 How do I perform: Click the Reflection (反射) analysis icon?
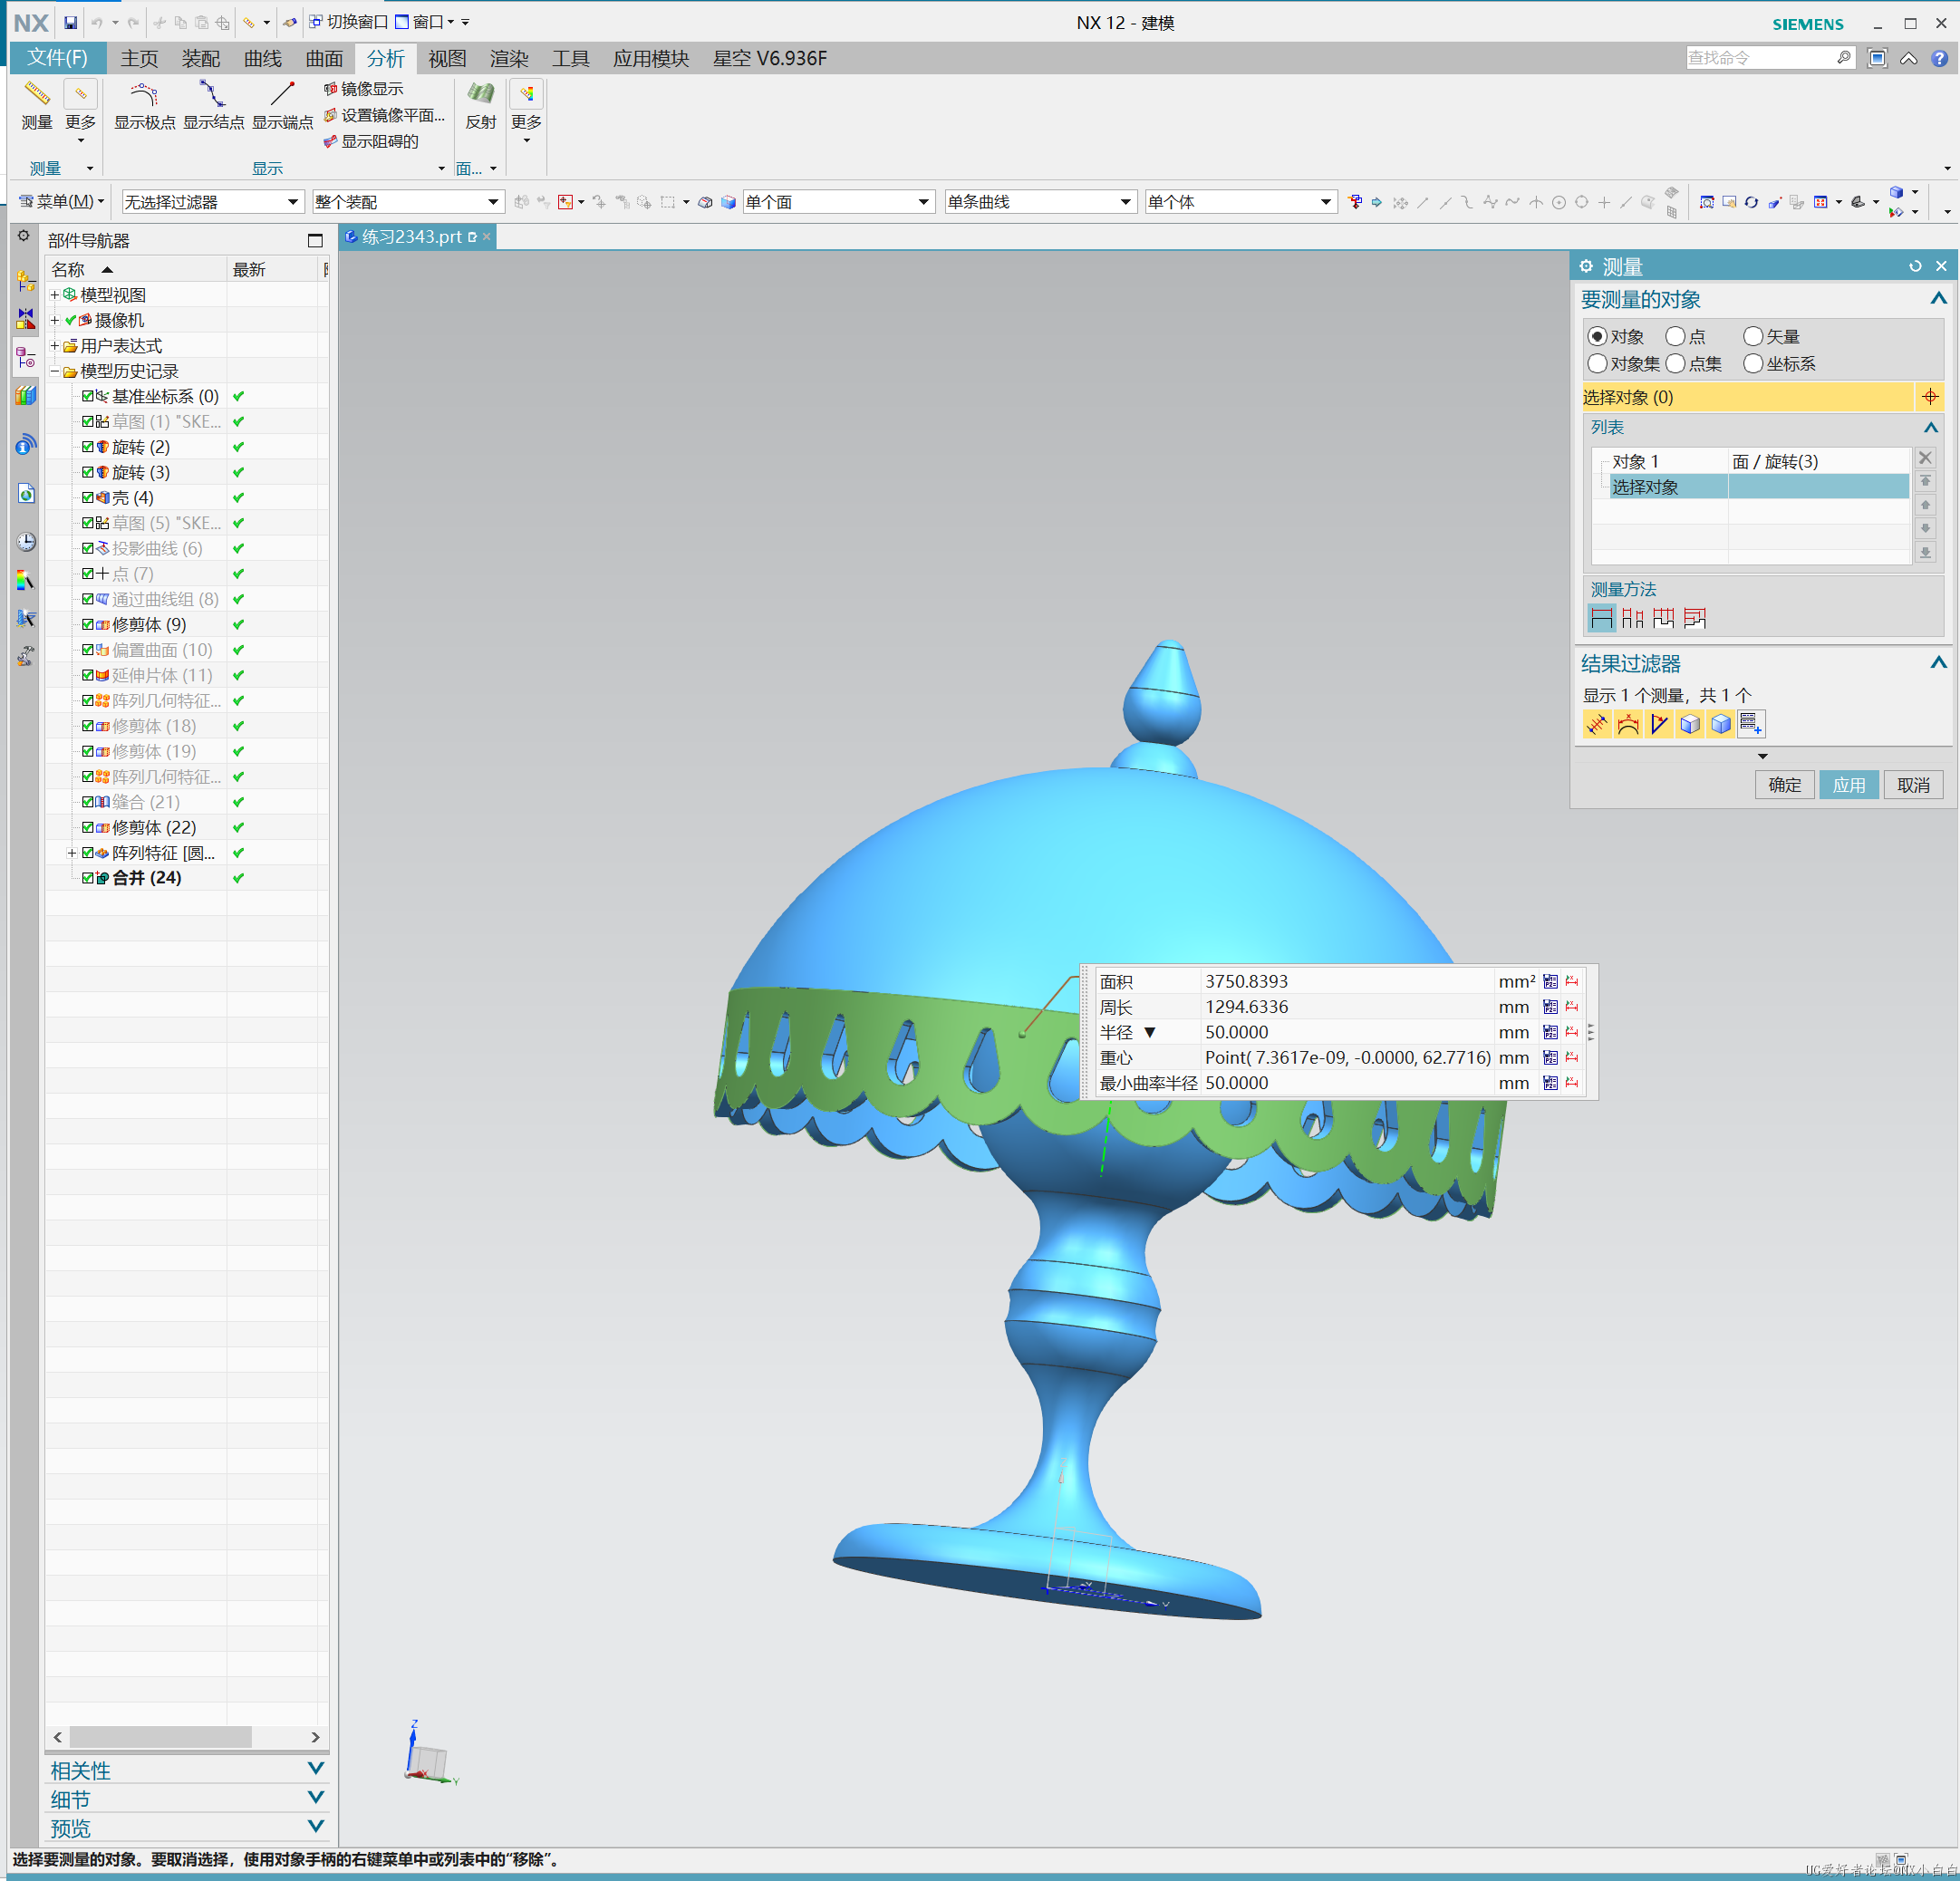tap(481, 95)
